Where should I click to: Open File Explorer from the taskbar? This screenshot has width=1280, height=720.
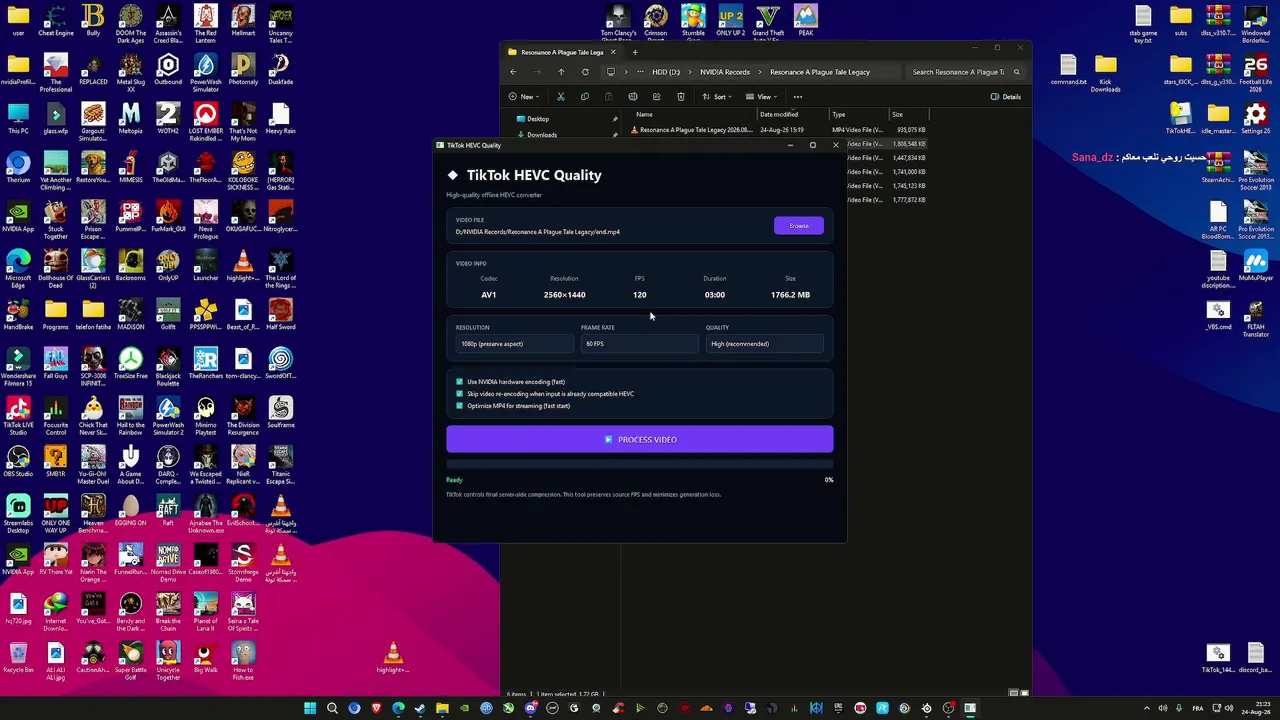click(442, 709)
